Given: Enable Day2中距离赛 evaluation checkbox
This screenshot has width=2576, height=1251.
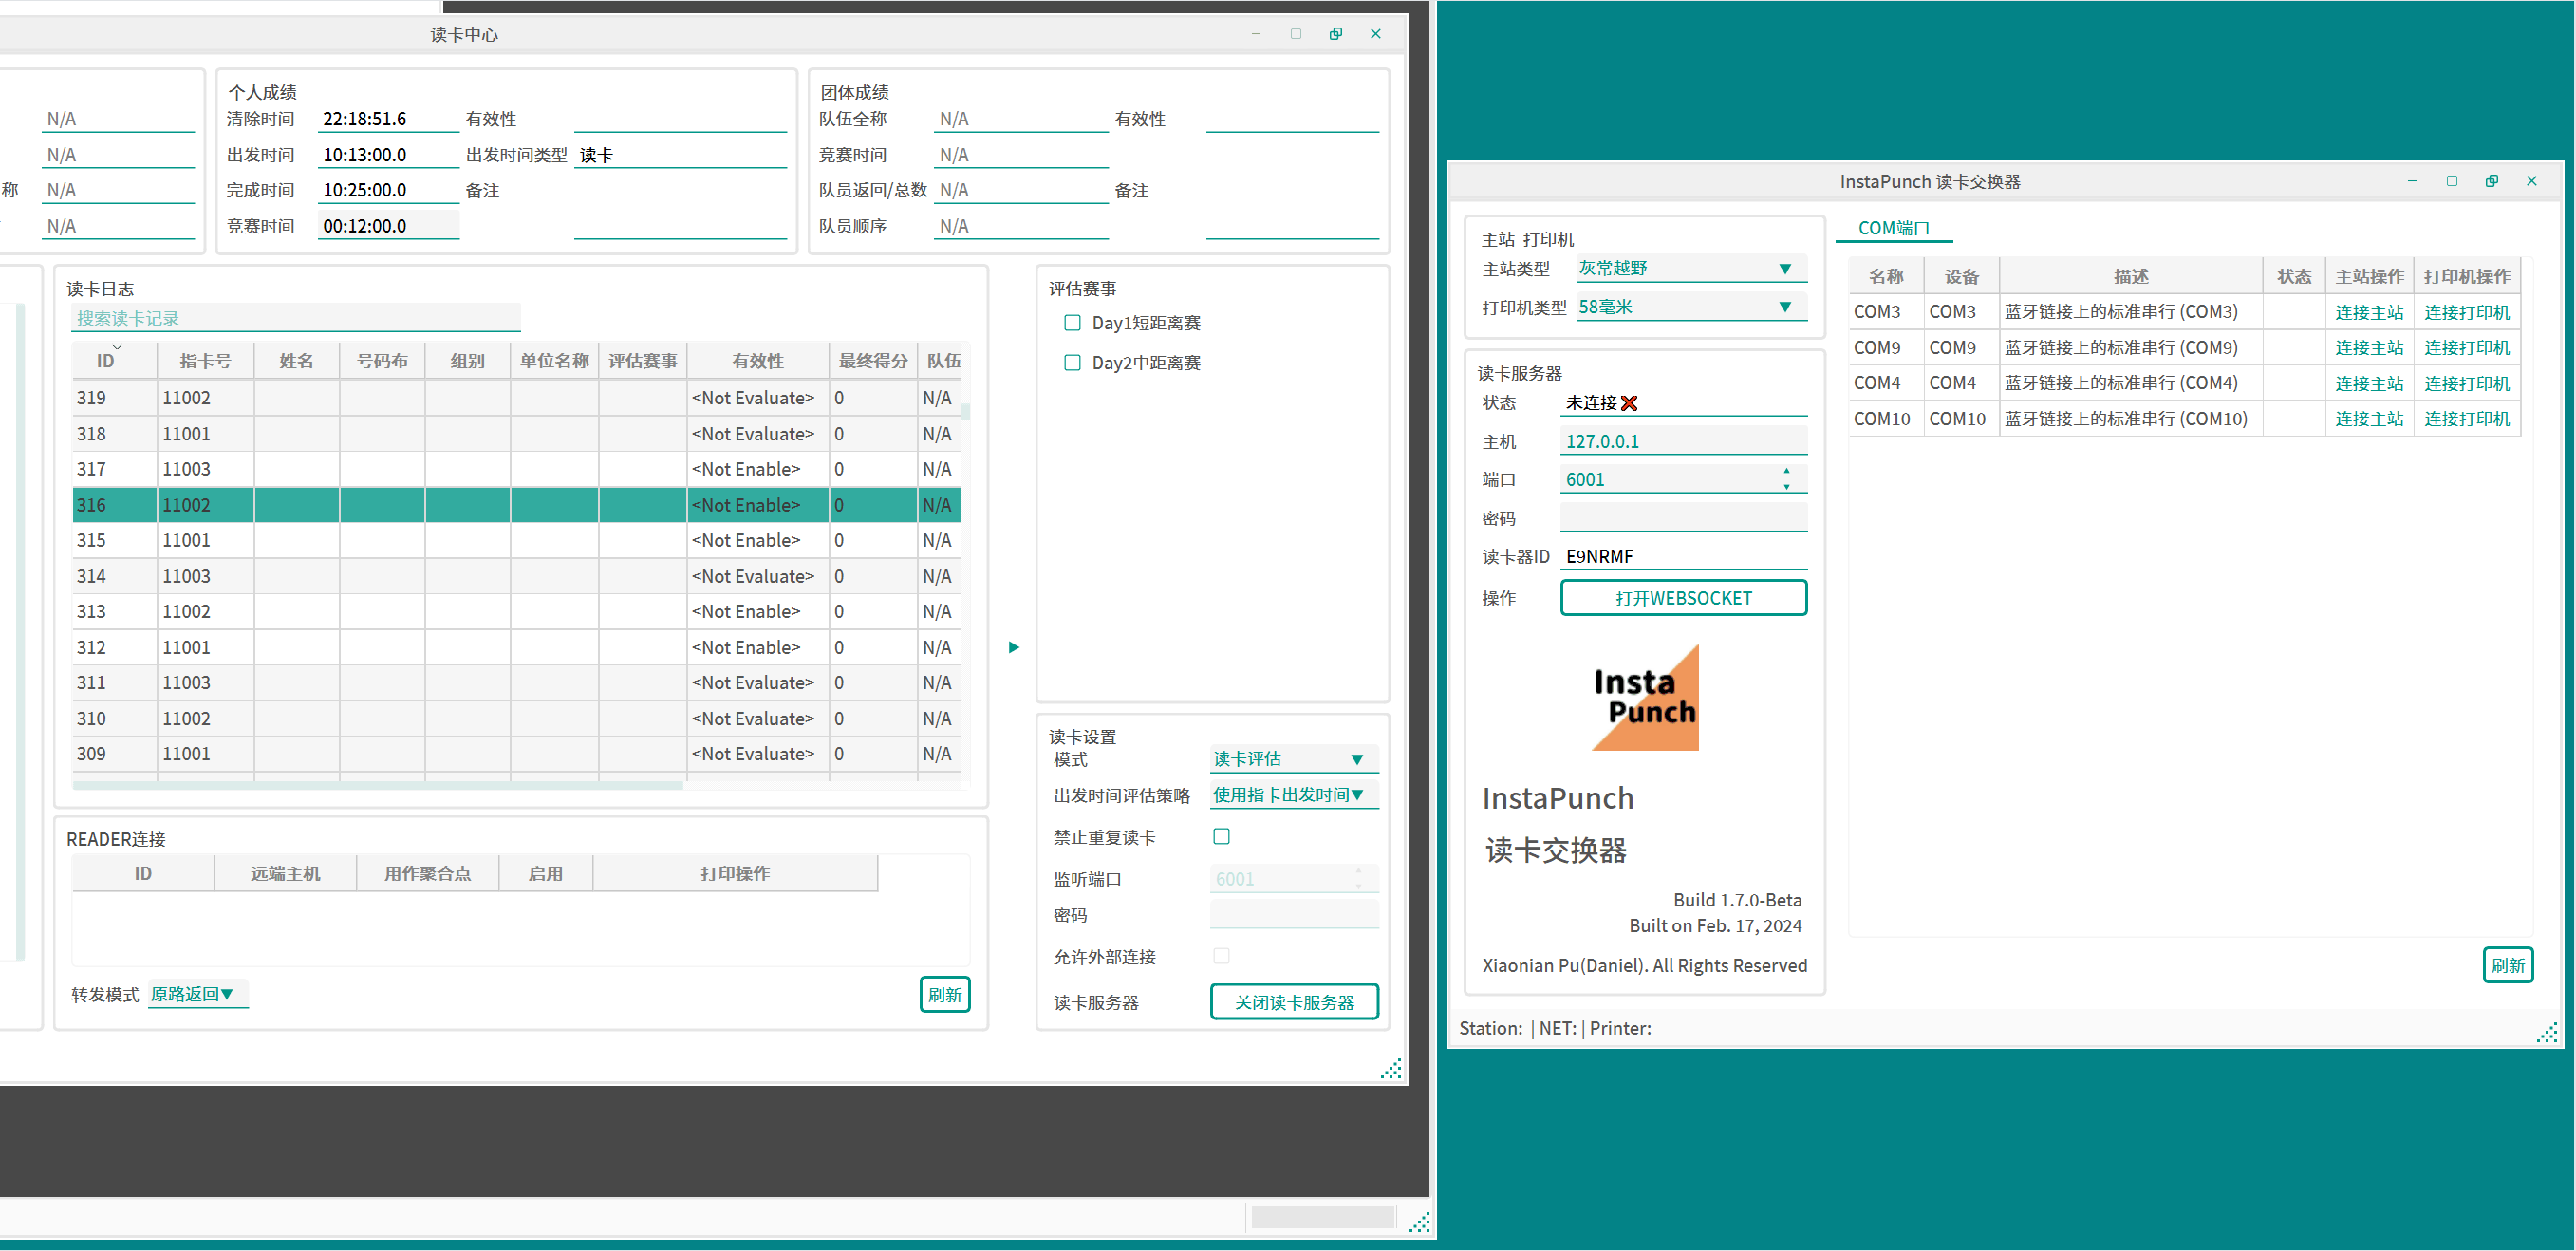Looking at the screenshot, I should coord(1072,363).
